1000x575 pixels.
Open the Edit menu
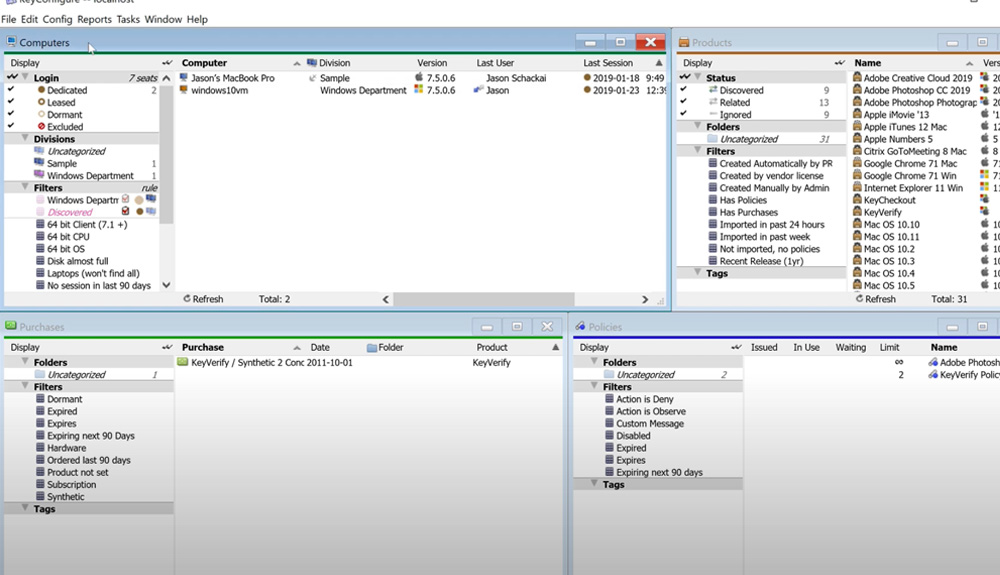(29, 19)
